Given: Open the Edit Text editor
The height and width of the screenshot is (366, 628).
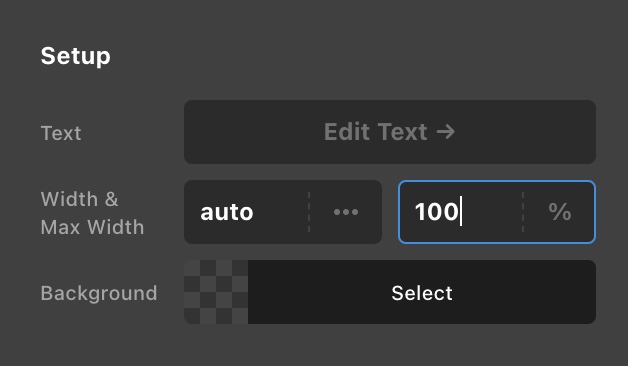Looking at the screenshot, I should [390, 132].
